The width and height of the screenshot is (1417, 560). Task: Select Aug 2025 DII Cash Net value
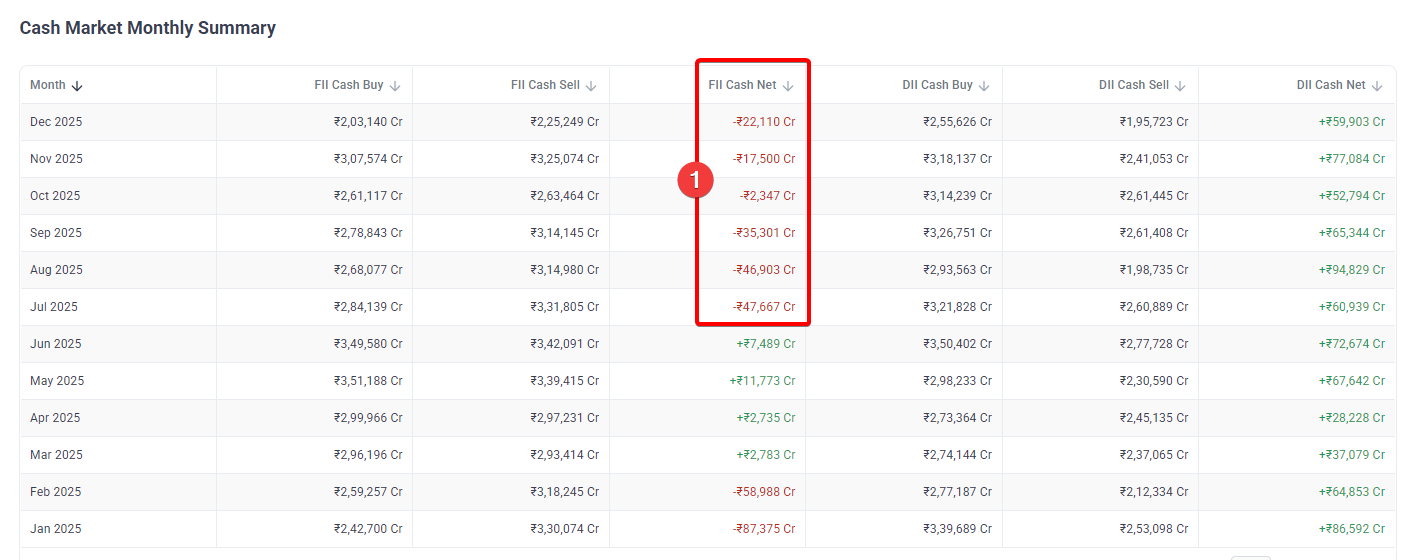point(1351,270)
